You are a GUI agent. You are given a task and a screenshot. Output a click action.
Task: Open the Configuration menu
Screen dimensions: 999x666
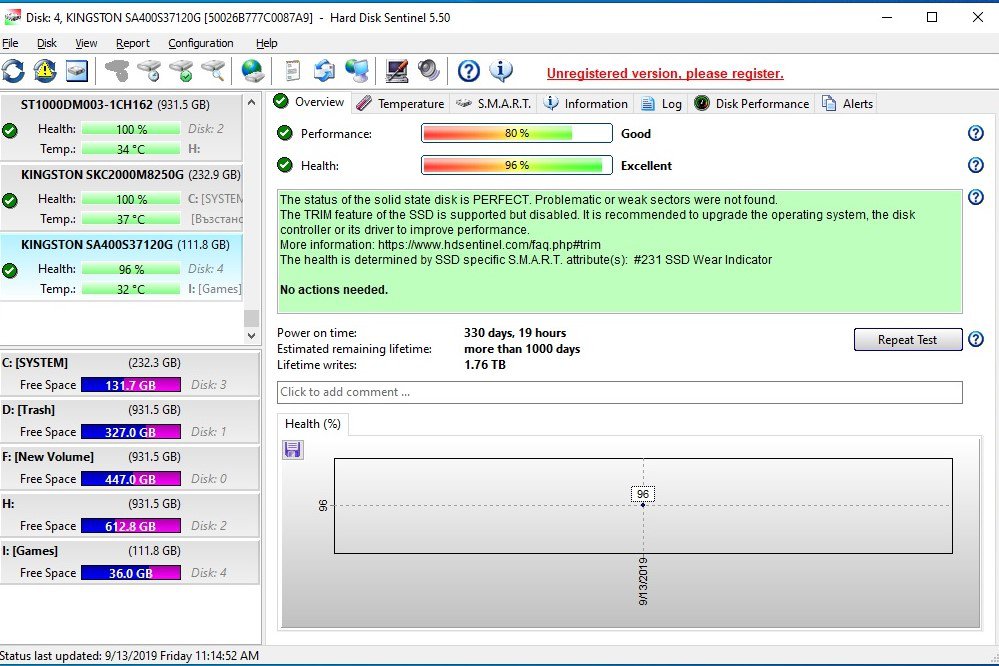200,43
